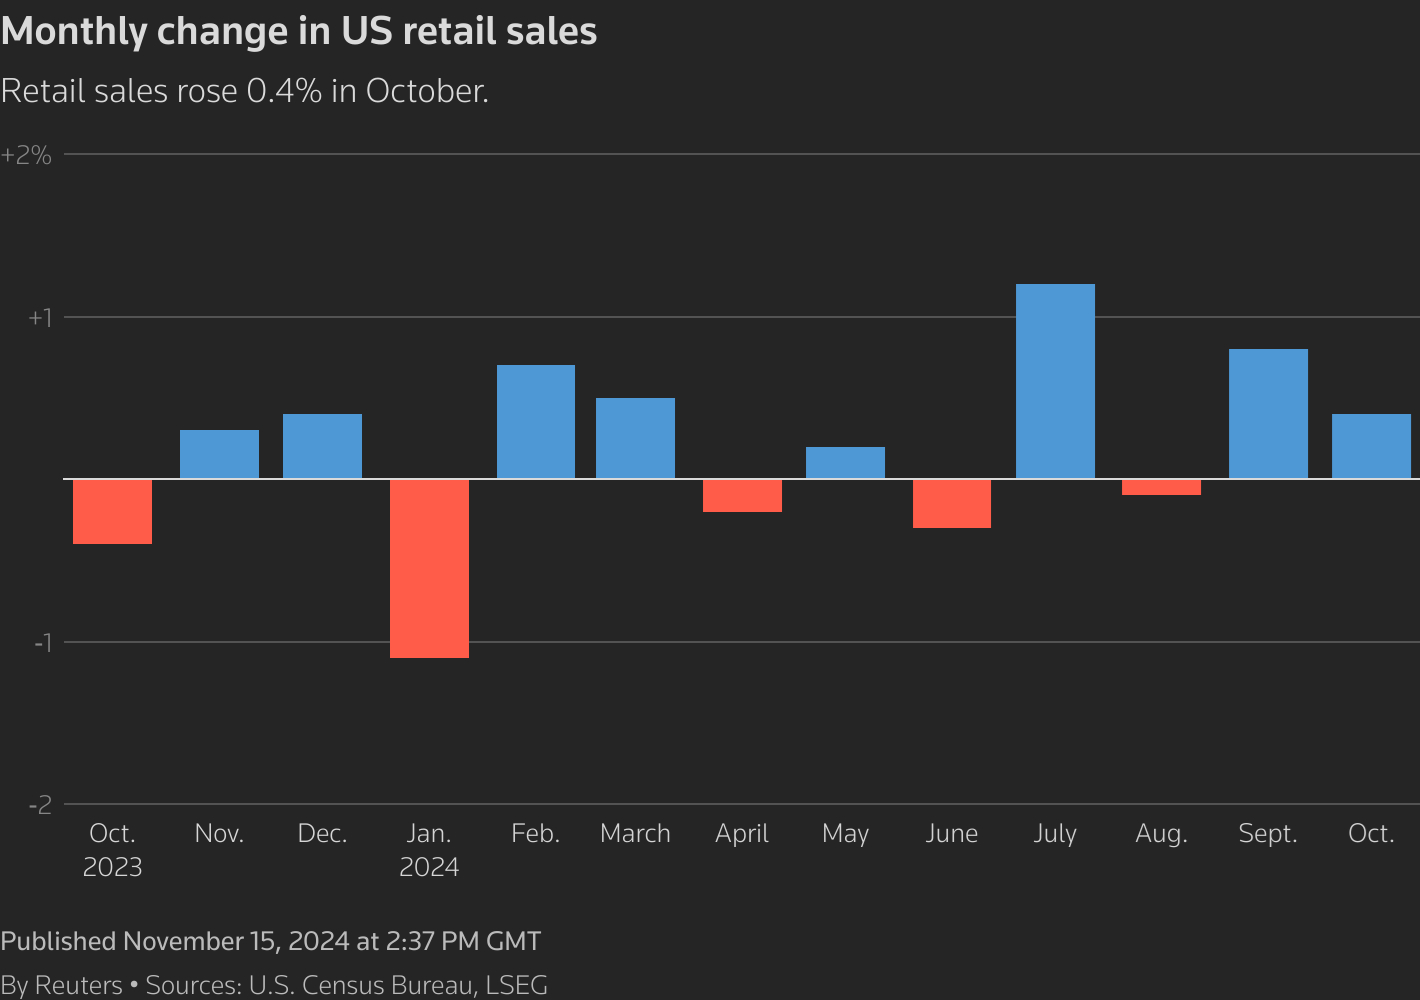Click the June red bar
Screen dimensions: 1420x1000
point(952,503)
